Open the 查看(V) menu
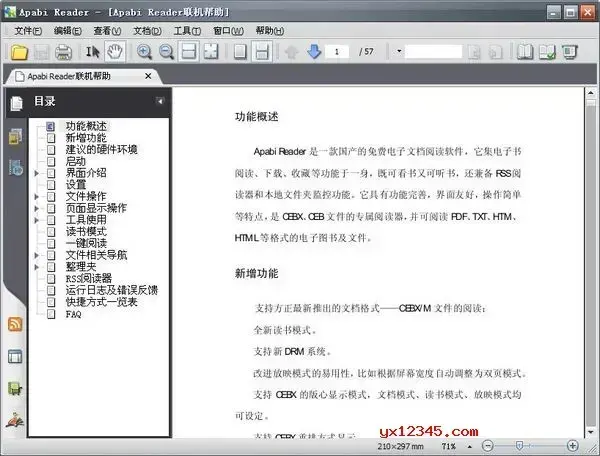This screenshot has width=600, height=456. click(108, 31)
